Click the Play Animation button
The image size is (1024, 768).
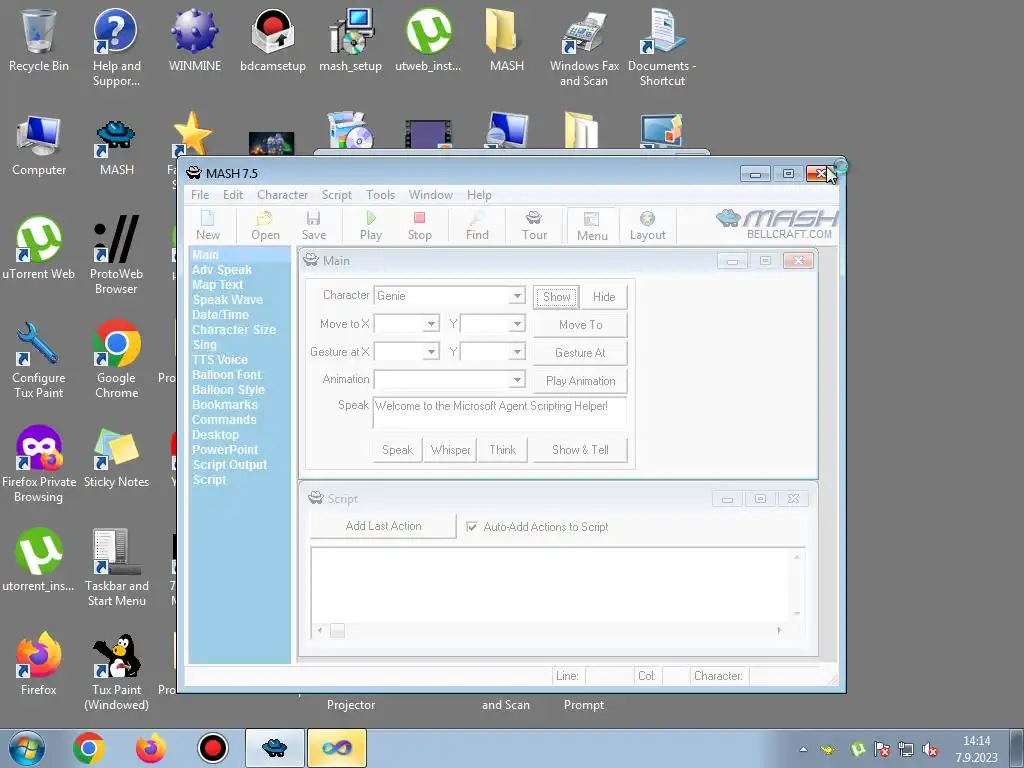pos(580,381)
